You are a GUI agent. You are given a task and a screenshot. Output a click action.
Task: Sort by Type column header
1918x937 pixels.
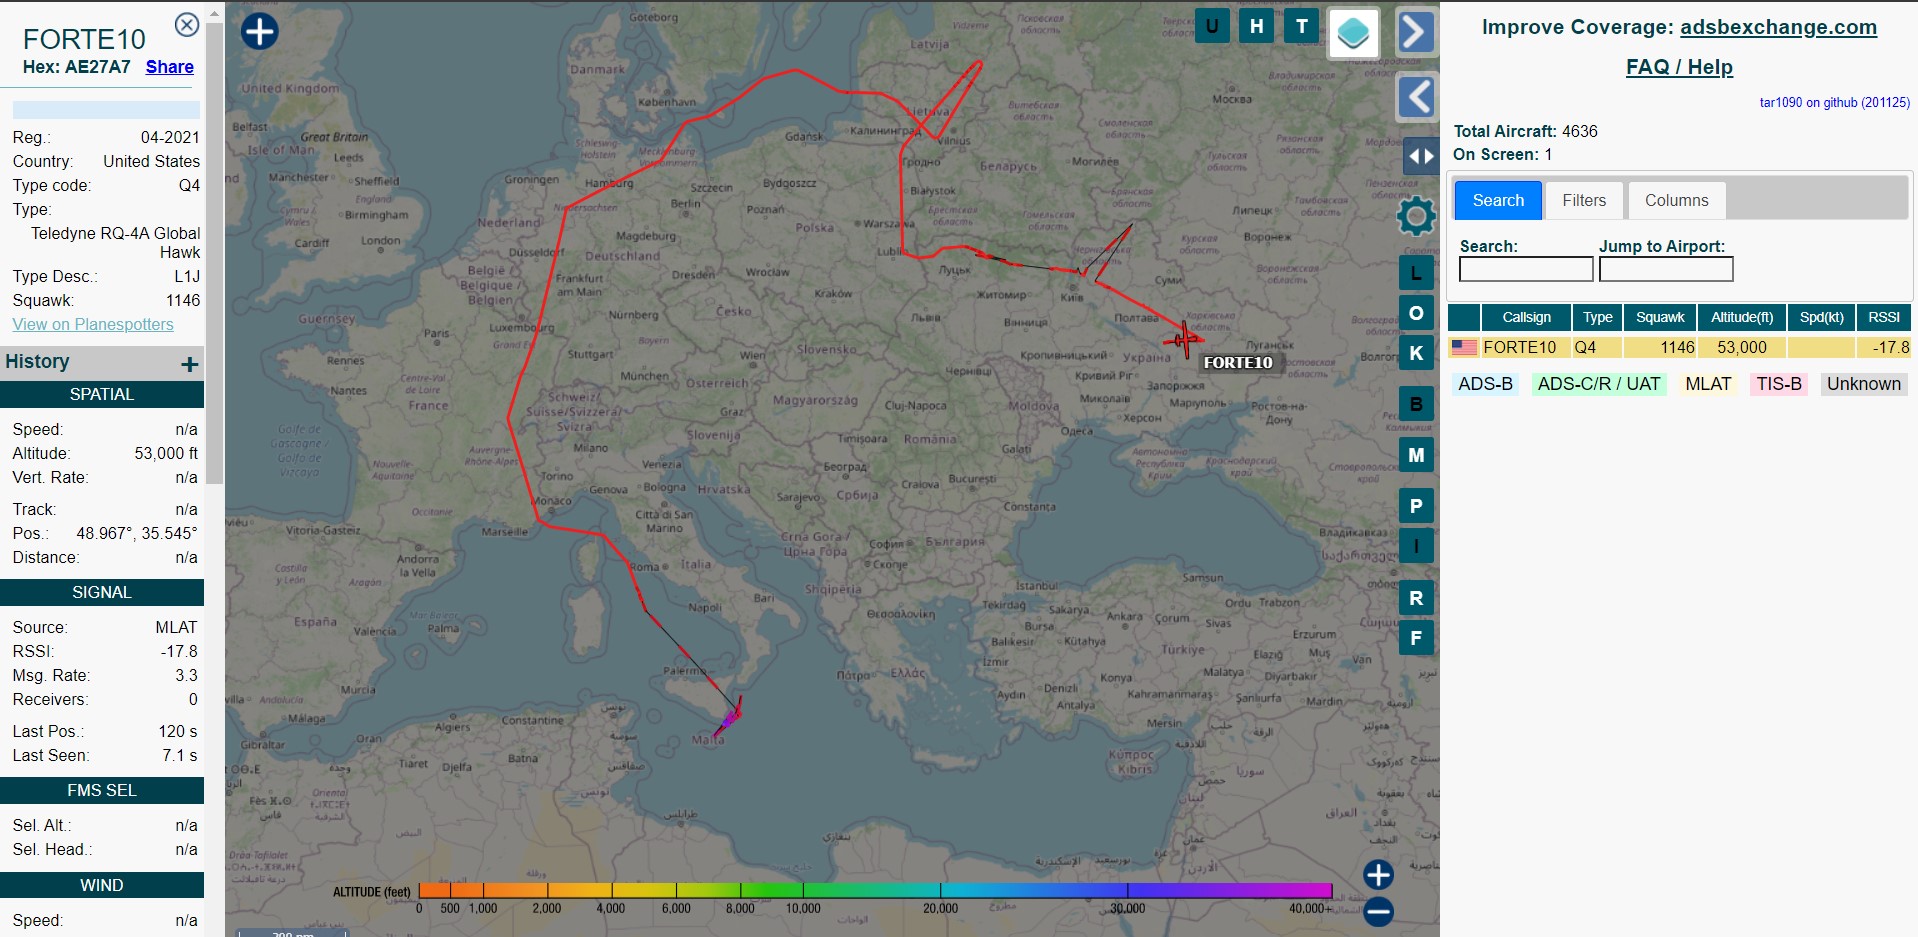click(x=1597, y=317)
